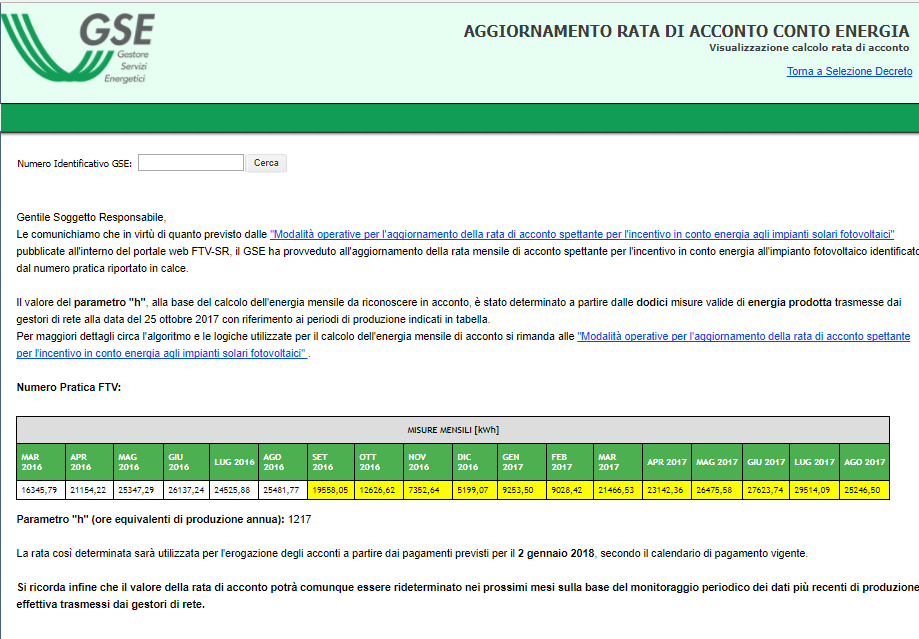Select the MAR 2017 column header
This screenshot has width=919, height=639.
(618, 462)
